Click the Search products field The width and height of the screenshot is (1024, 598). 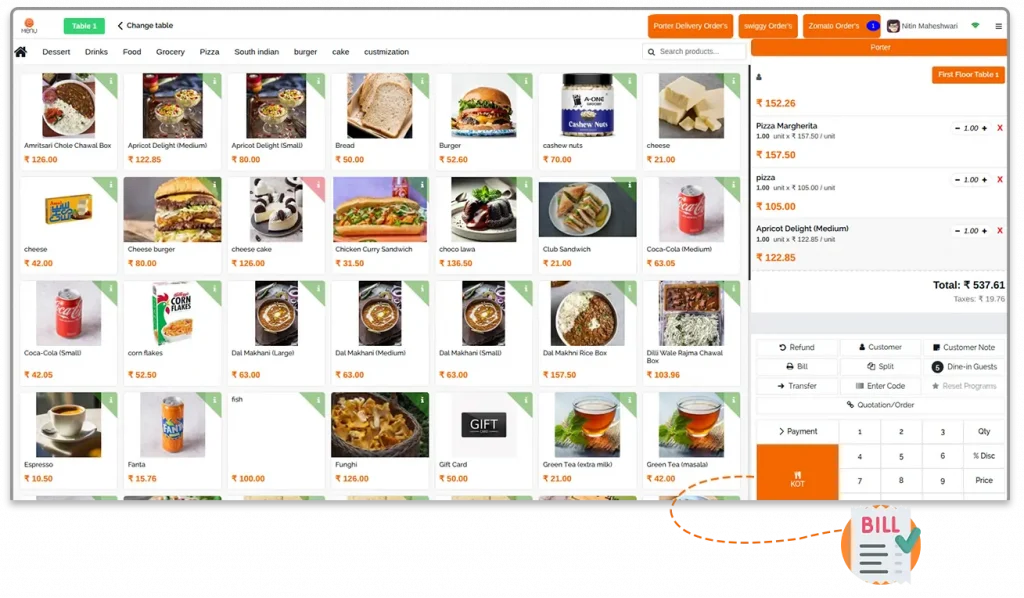(694, 52)
